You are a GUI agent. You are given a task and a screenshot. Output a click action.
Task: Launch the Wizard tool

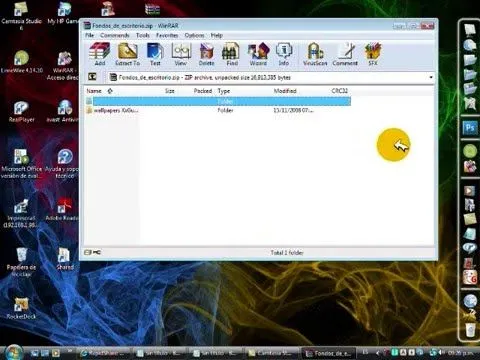point(258,54)
